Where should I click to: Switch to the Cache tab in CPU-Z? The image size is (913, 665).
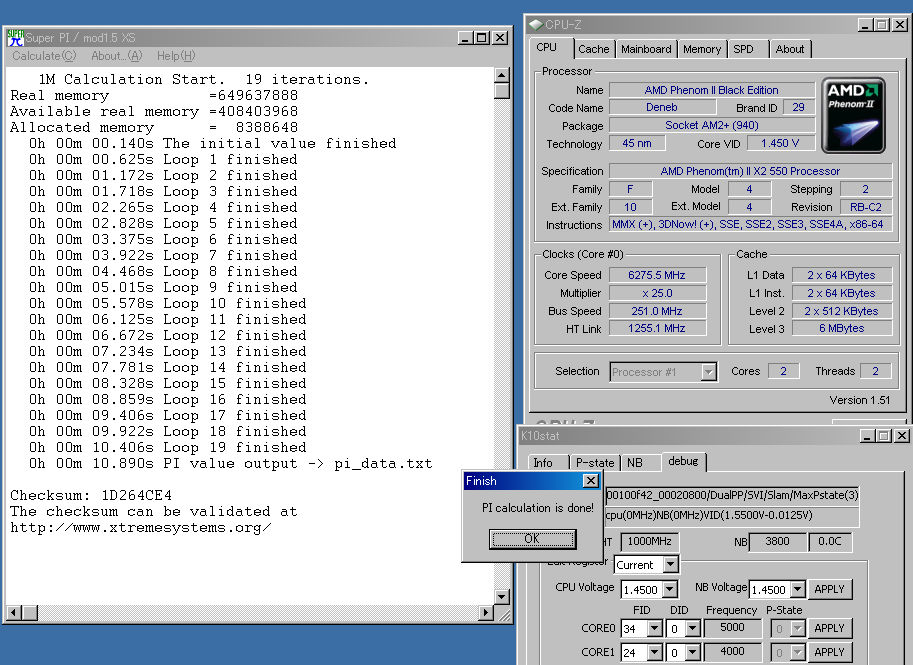[x=593, y=49]
